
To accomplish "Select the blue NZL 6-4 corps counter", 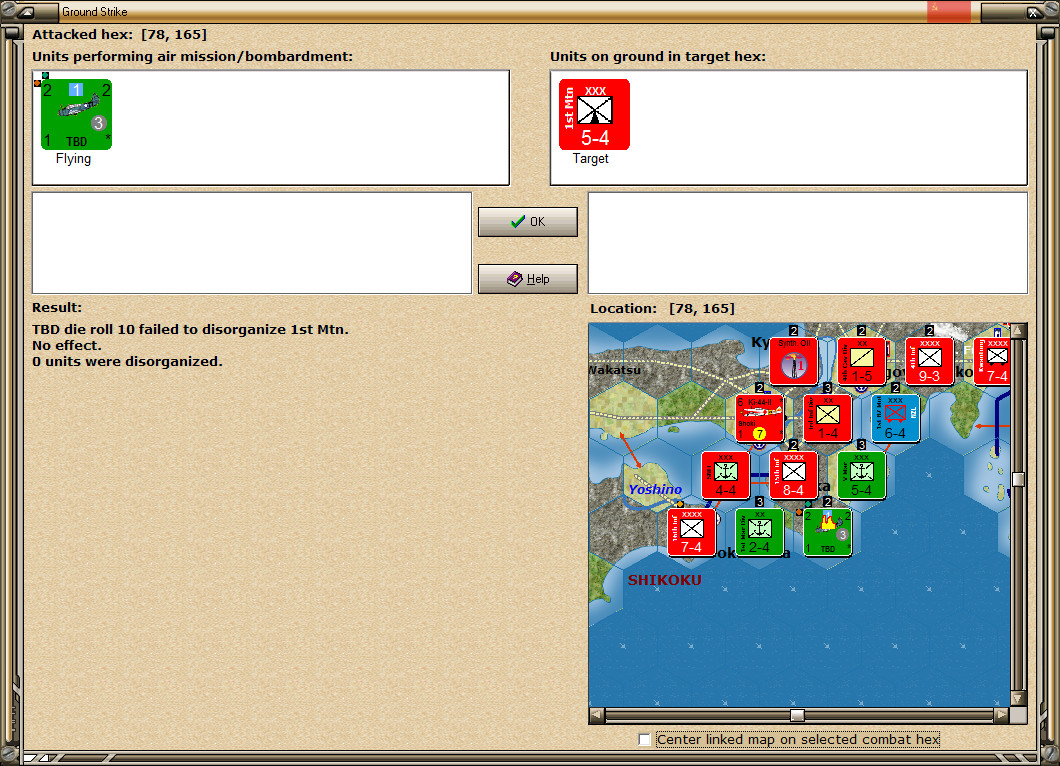I will pos(895,418).
